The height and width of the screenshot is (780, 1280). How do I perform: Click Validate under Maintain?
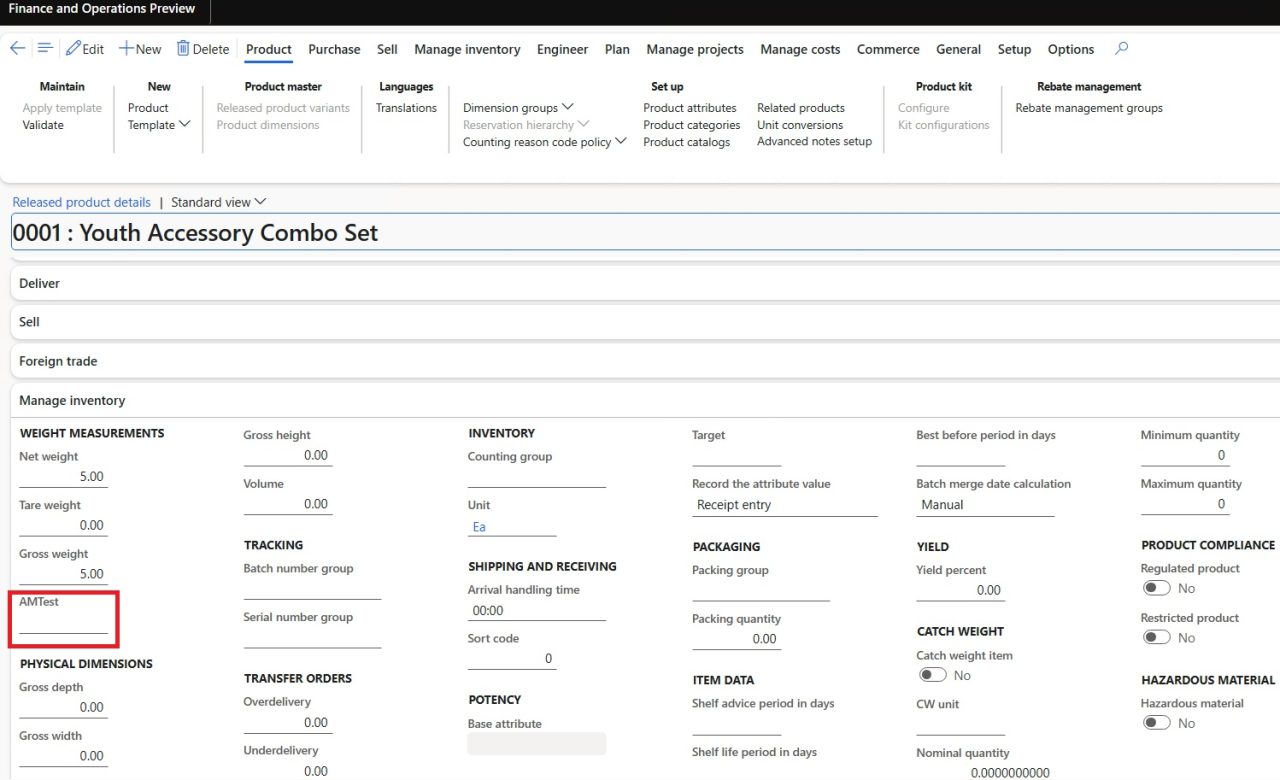coord(41,124)
